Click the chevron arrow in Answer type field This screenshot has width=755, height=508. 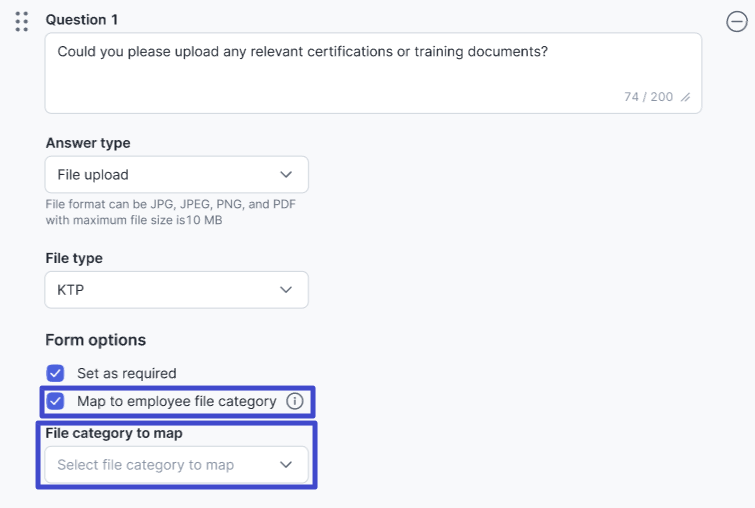(286, 174)
